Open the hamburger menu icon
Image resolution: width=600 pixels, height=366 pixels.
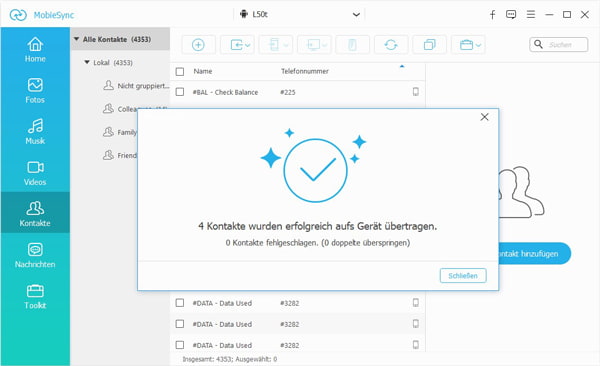coord(531,15)
